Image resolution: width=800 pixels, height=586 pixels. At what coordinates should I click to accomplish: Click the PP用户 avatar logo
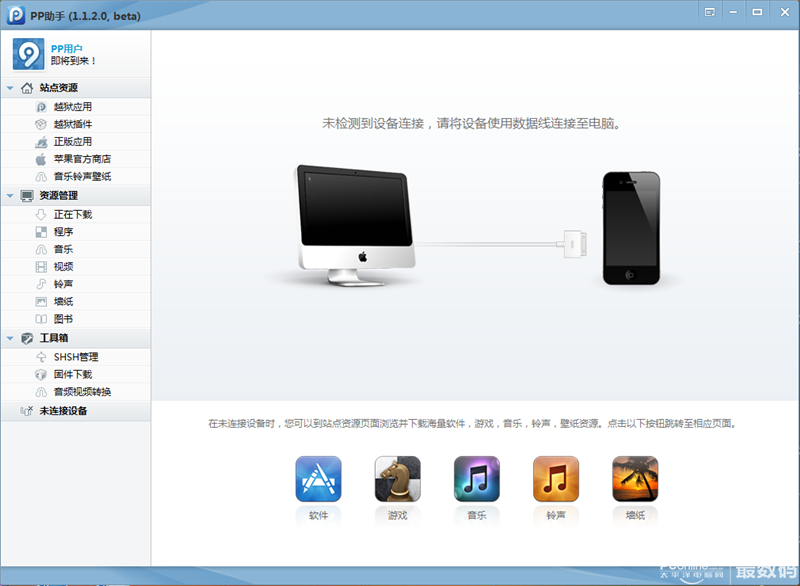[x=28, y=54]
